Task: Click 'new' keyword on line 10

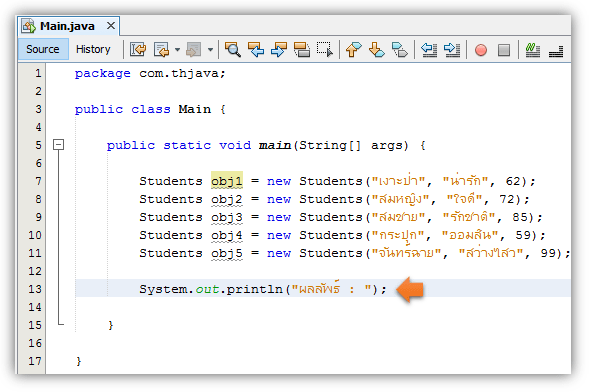Action: tap(279, 235)
